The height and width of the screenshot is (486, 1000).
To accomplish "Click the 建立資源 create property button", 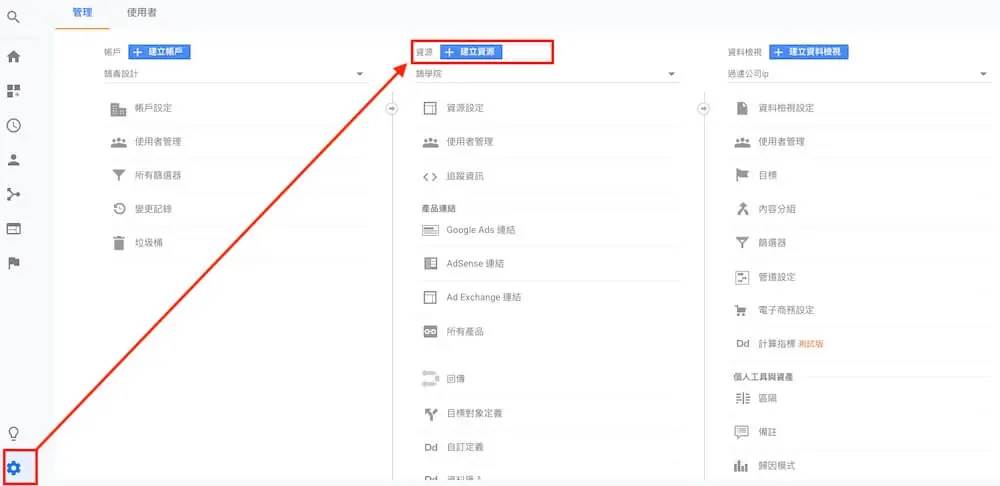I will [471, 52].
